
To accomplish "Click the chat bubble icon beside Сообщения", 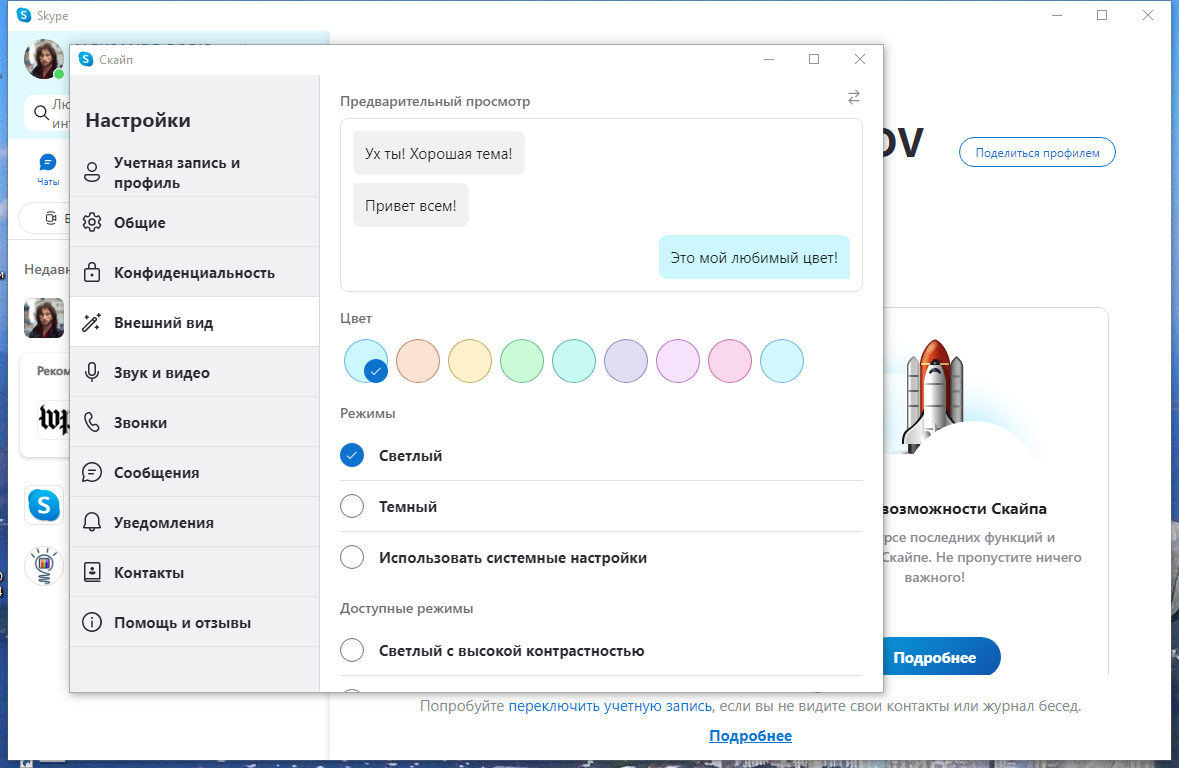I will tap(92, 472).
